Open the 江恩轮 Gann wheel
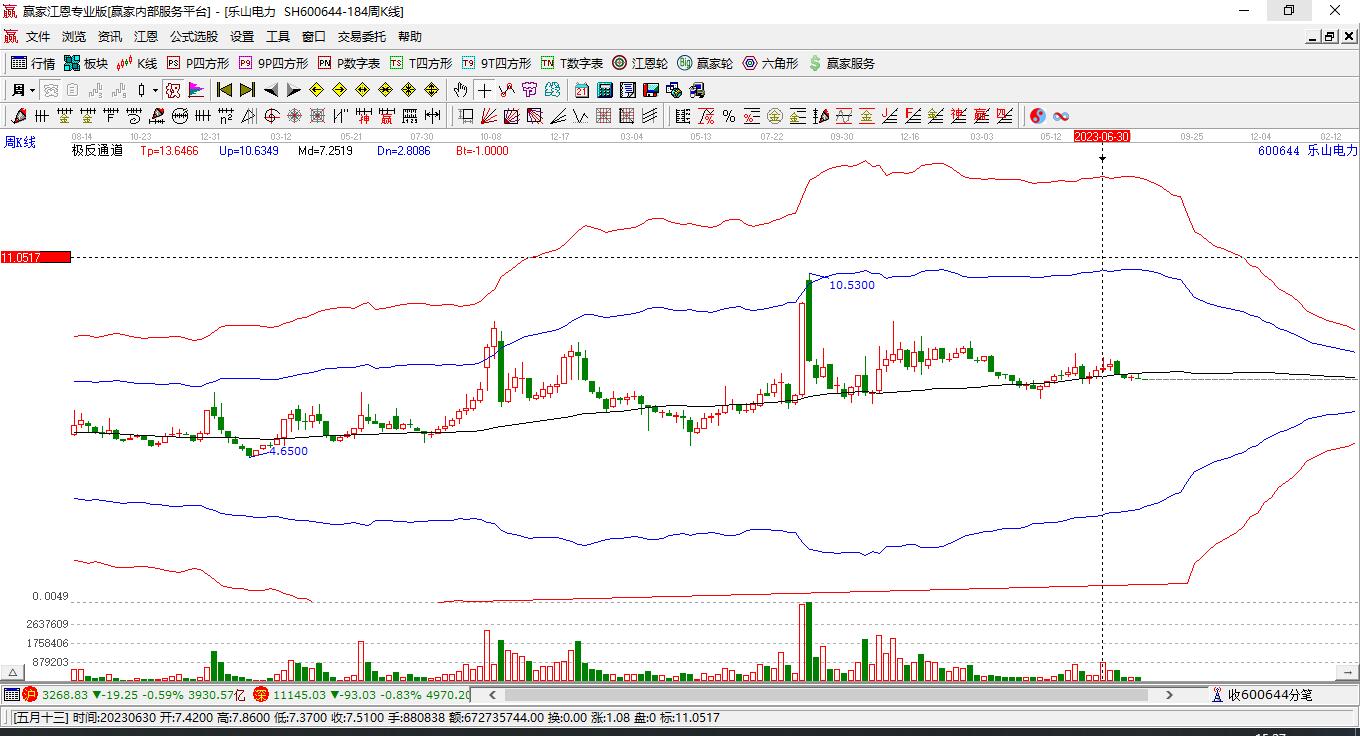 (640, 63)
